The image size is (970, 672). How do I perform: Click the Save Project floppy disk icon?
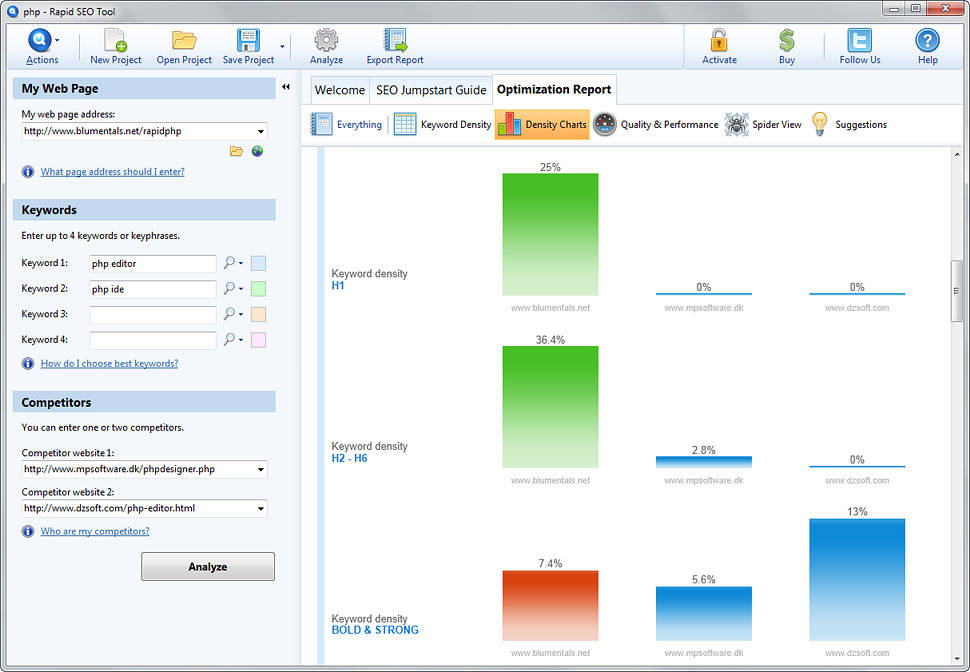click(x=248, y=42)
